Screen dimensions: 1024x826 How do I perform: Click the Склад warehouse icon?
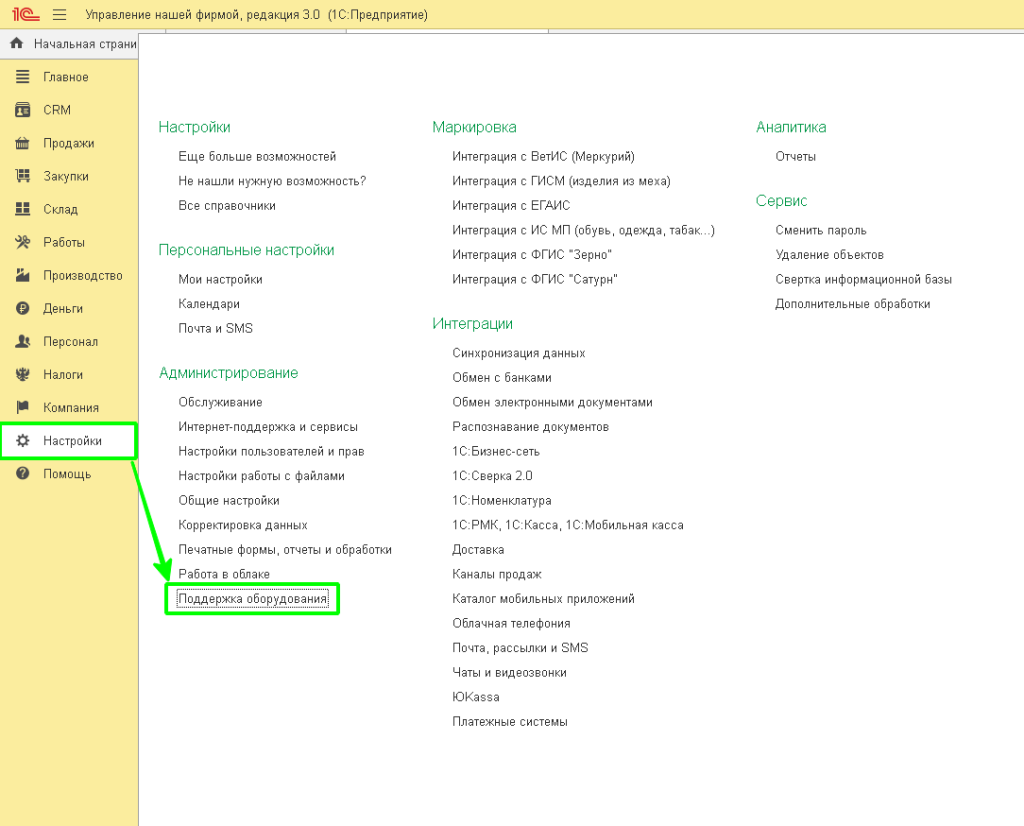[x=22, y=209]
